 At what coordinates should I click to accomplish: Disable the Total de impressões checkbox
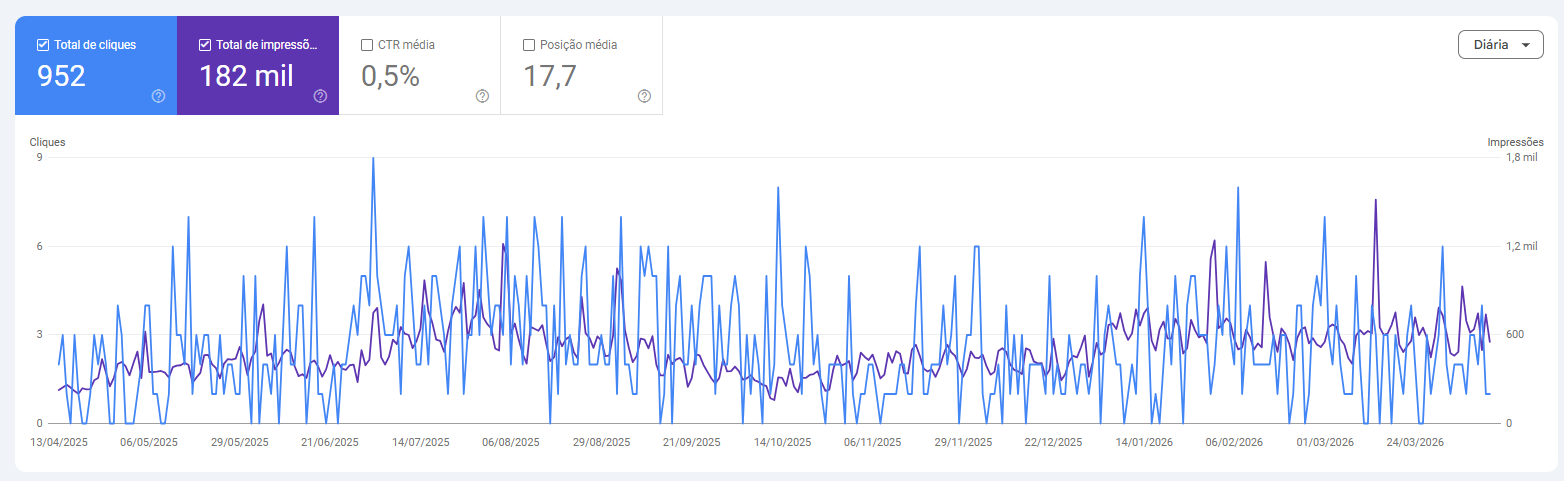205,45
